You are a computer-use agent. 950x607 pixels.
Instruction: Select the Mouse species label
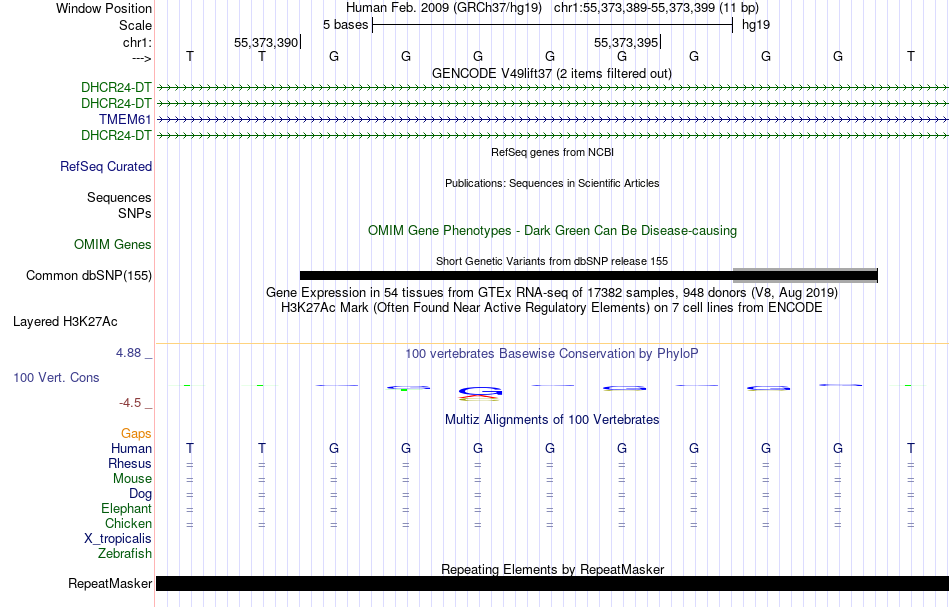tap(132, 479)
